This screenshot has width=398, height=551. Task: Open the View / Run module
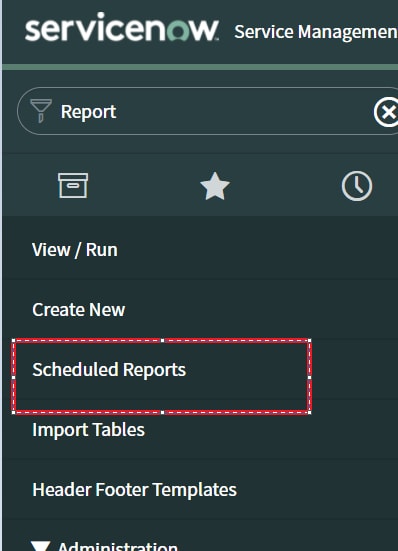pos(75,250)
